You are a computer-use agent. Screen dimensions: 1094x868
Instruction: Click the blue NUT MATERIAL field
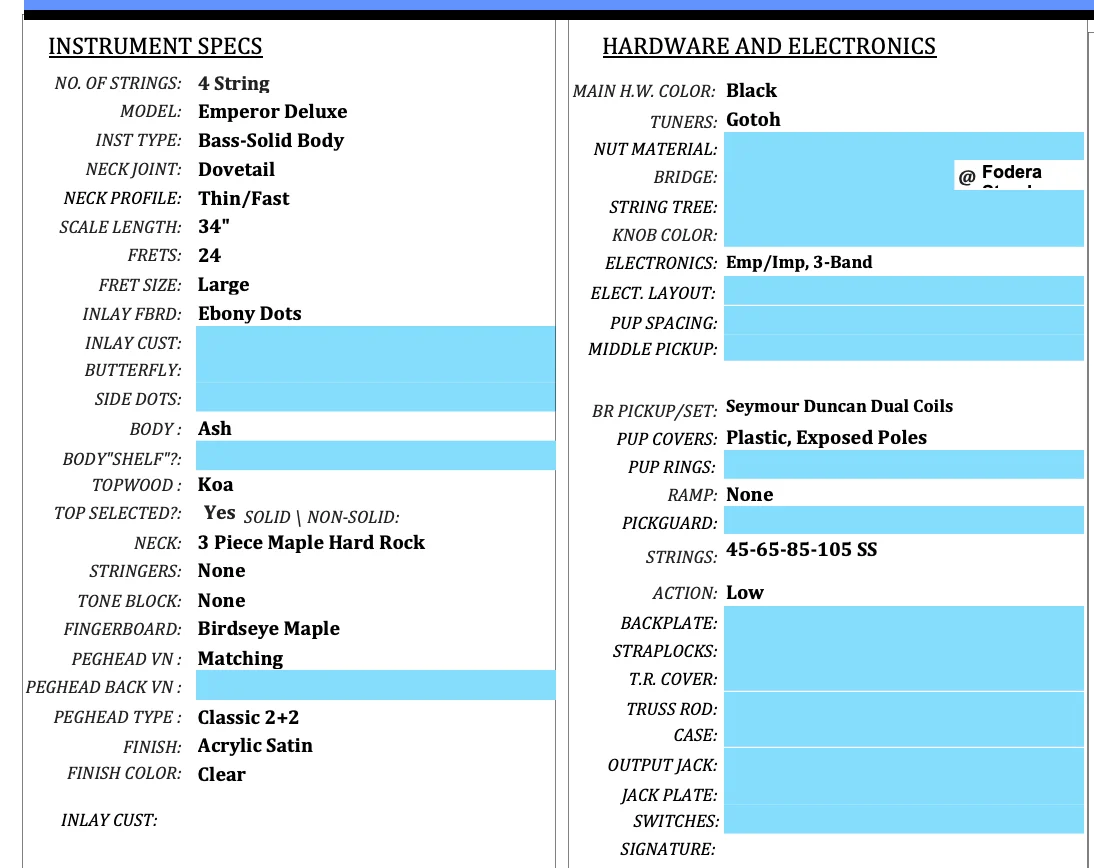tap(904, 146)
